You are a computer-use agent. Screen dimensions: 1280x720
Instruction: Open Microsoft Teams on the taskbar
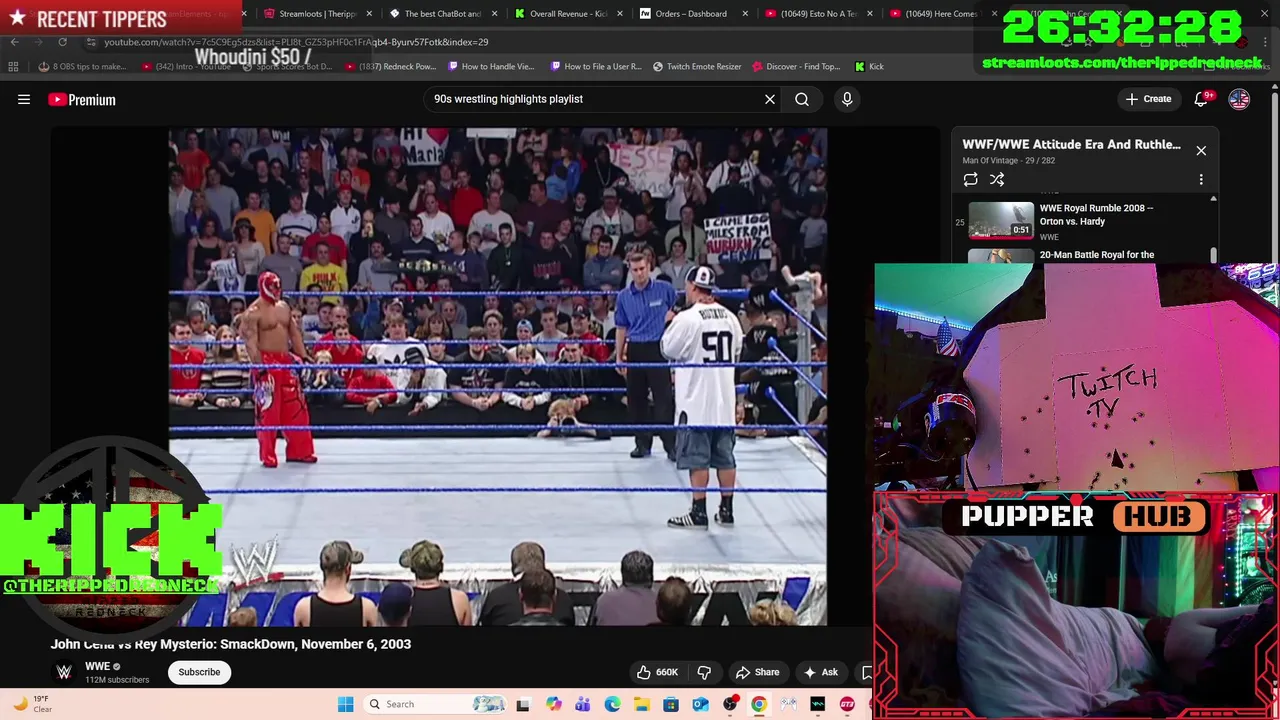tap(583, 704)
